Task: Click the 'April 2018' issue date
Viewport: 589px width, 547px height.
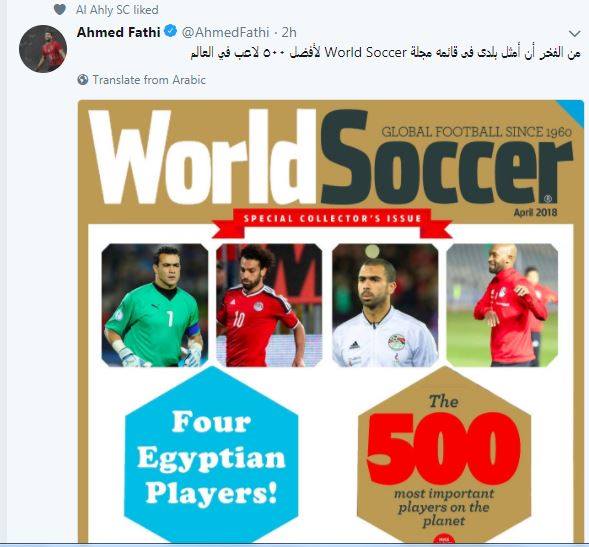Action: [x=536, y=212]
